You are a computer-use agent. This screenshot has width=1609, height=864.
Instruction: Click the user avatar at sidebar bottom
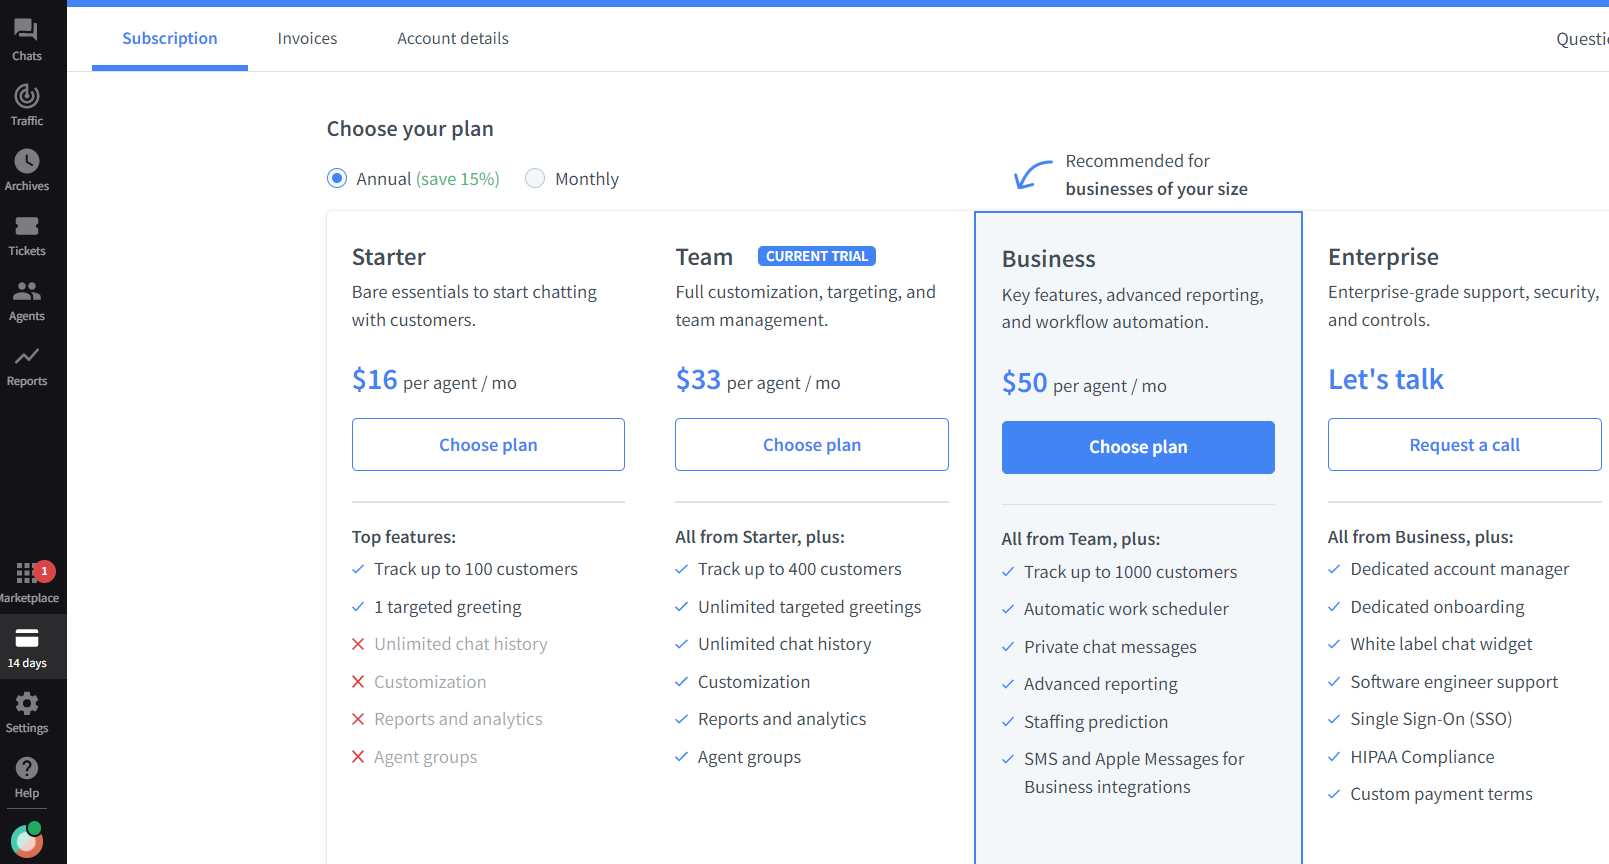coord(27,841)
